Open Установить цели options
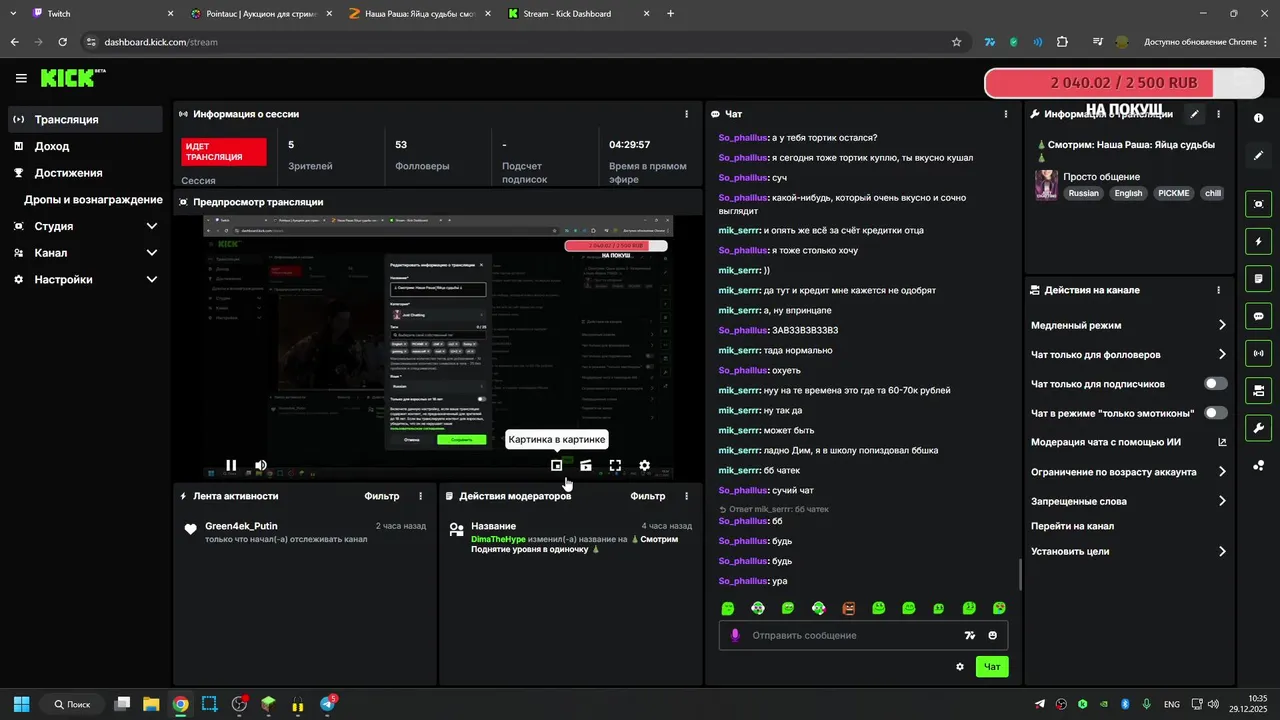Viewport: 1280px width, 720px height. (1129, 551)
